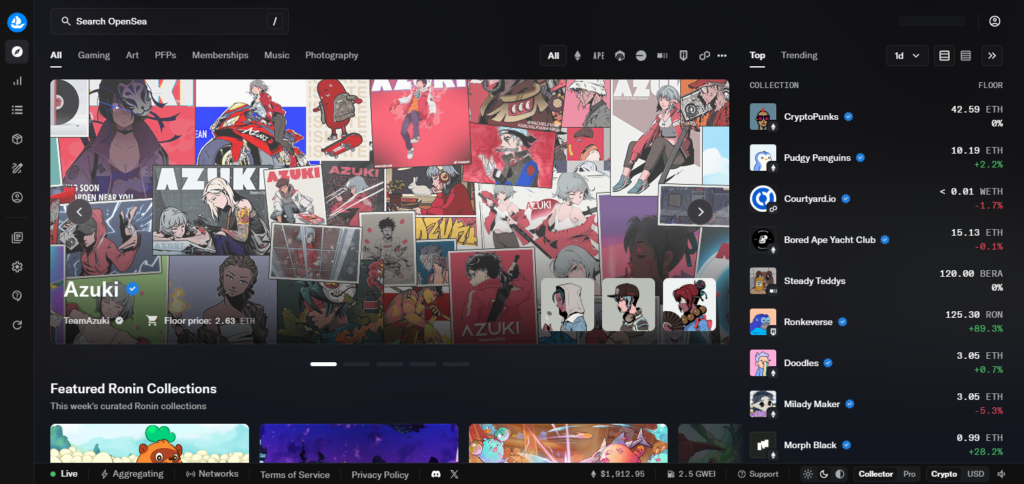Click Support in the footer

click(x=758, y=474)
